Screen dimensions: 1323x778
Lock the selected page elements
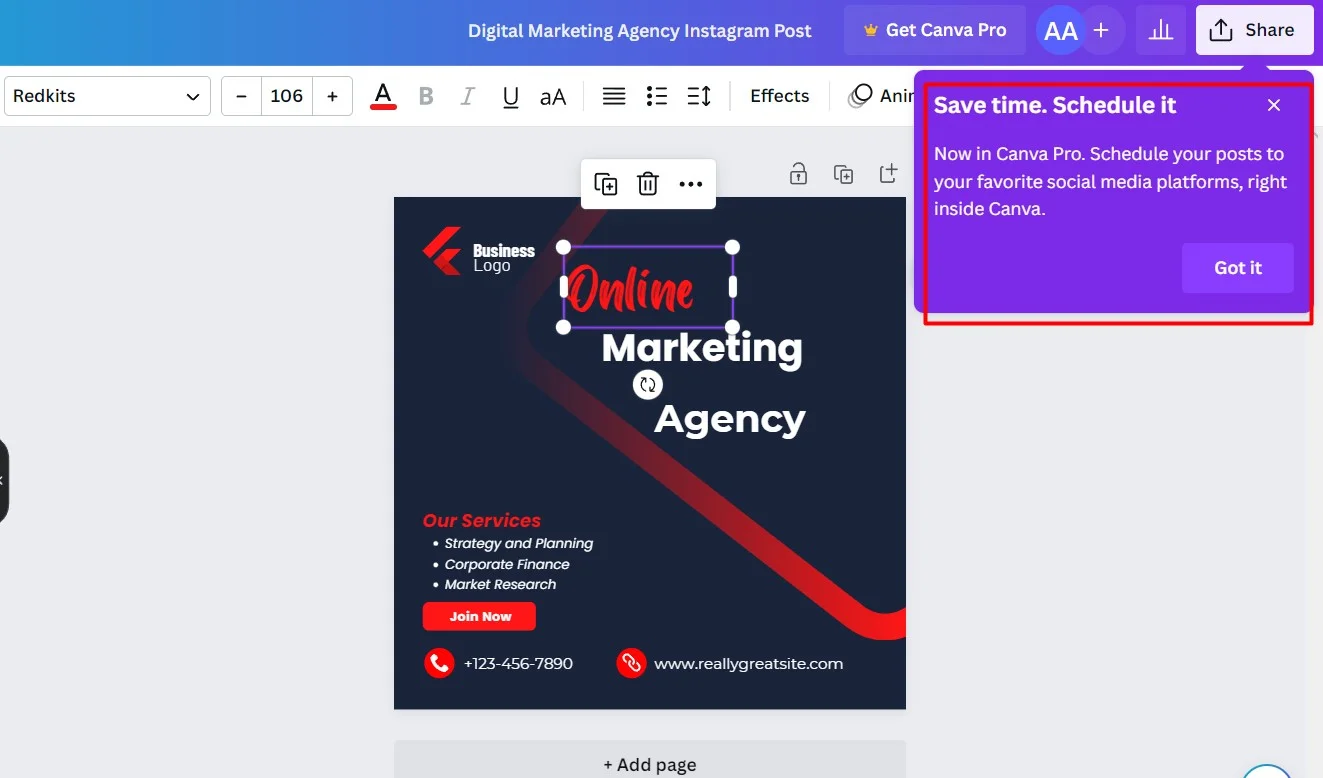tap(798, 173)
